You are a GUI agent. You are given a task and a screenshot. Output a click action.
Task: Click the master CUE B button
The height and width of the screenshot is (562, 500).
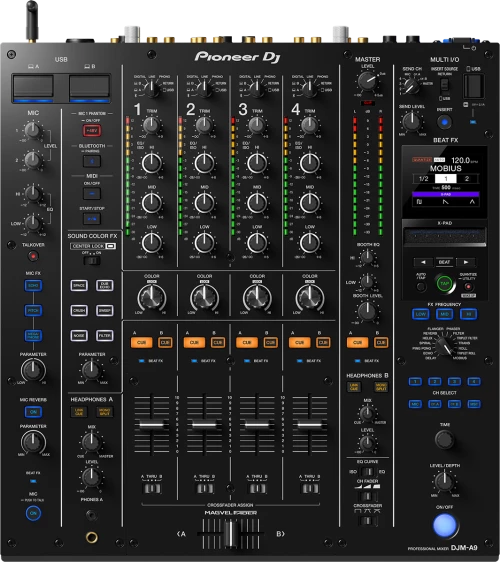coord(381,343)
